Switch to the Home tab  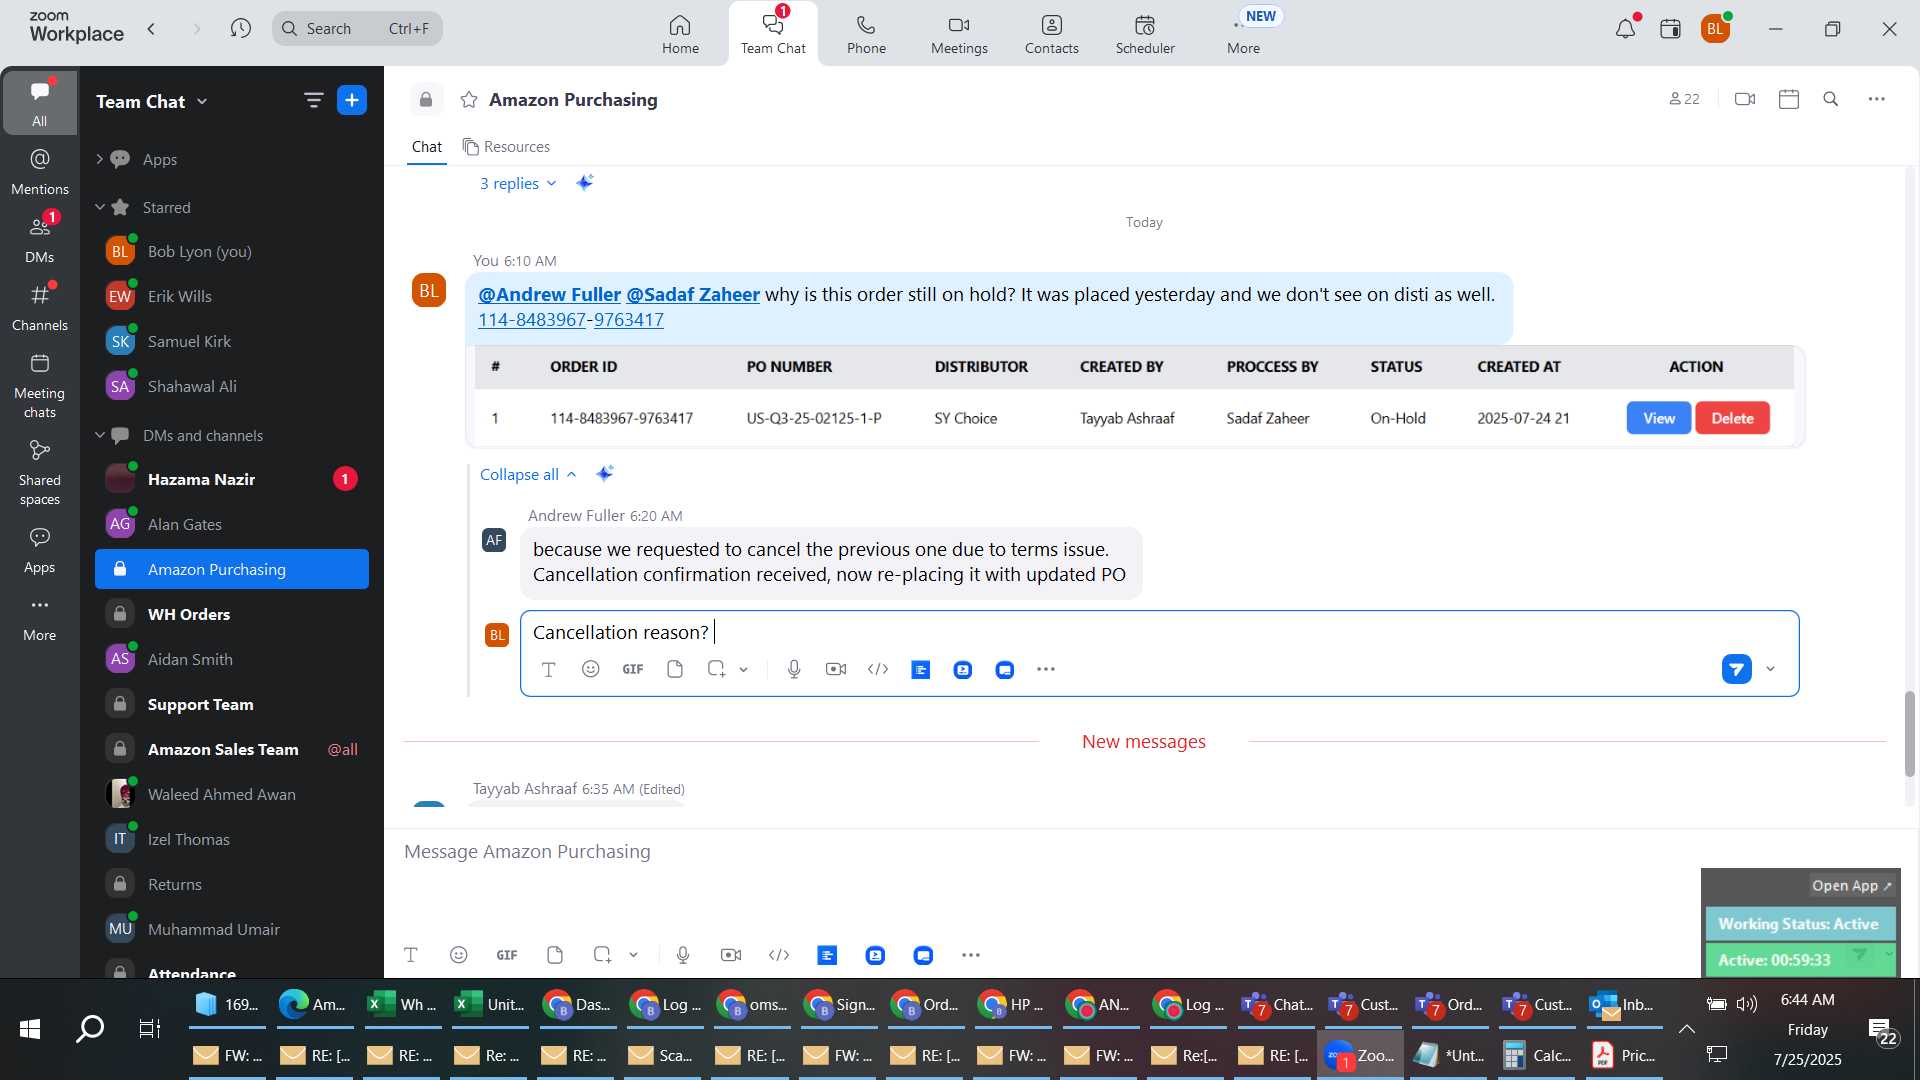pyautogui.click(x=680, y=34)
